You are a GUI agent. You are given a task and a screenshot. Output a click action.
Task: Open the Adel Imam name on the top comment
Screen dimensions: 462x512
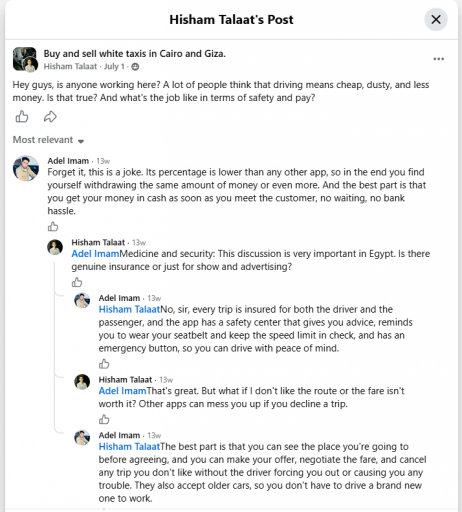68,161
